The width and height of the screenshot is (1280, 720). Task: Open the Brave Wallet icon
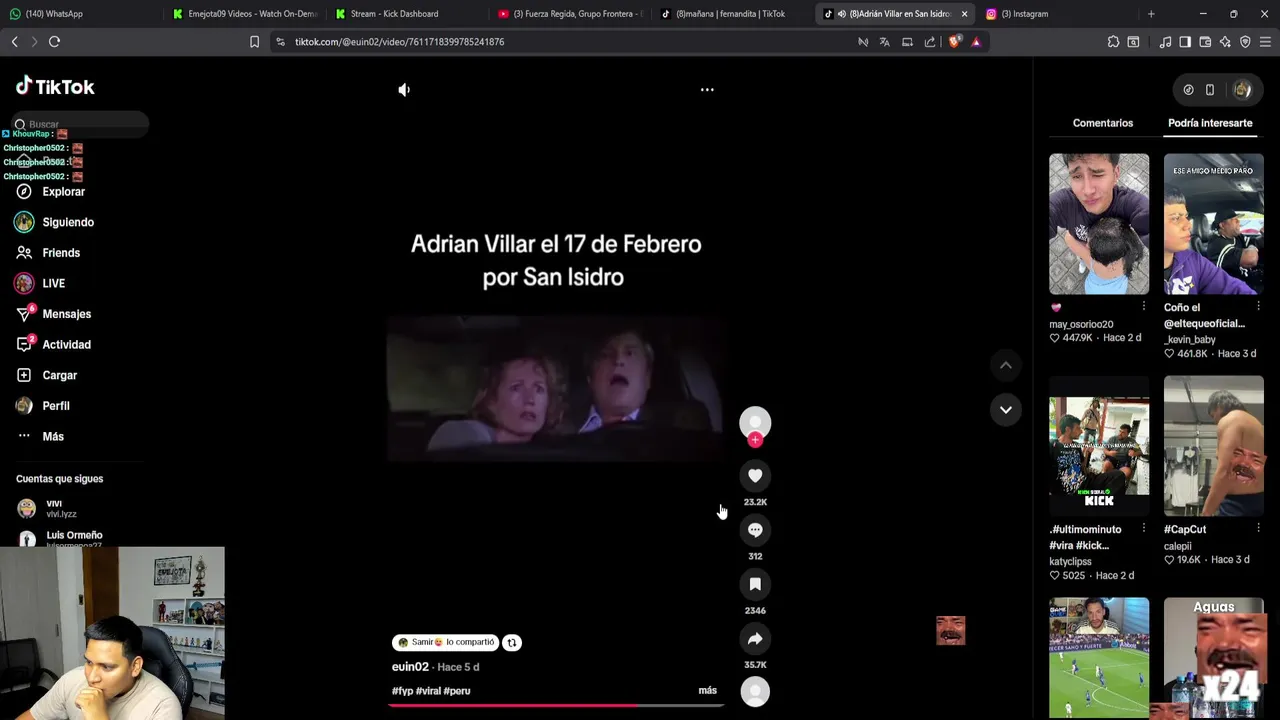pyautogui.click(x=1205, y=42)
